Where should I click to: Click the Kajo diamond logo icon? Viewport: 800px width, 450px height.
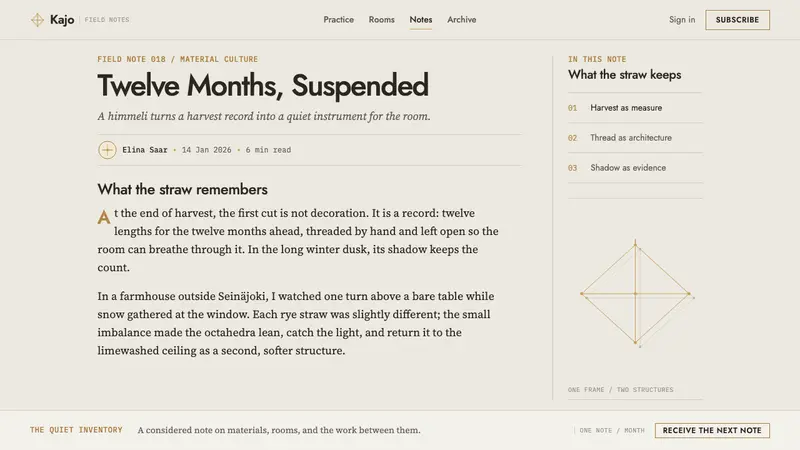(x=37, y=20)
